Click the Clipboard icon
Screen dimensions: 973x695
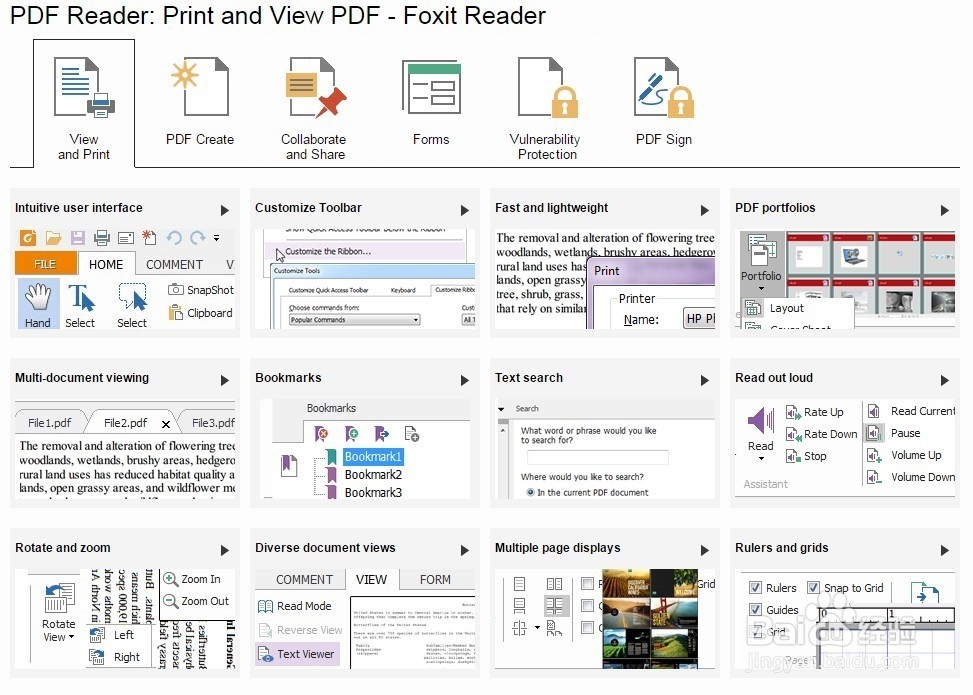176,312
